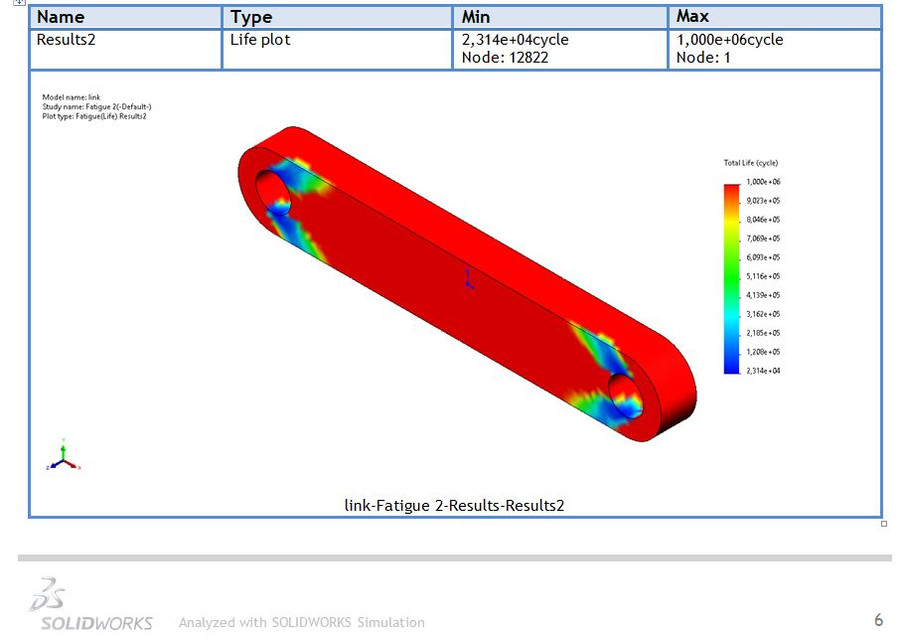Click the Total Life legend title
Screen dimensions: 905x640
click(750, 162)
